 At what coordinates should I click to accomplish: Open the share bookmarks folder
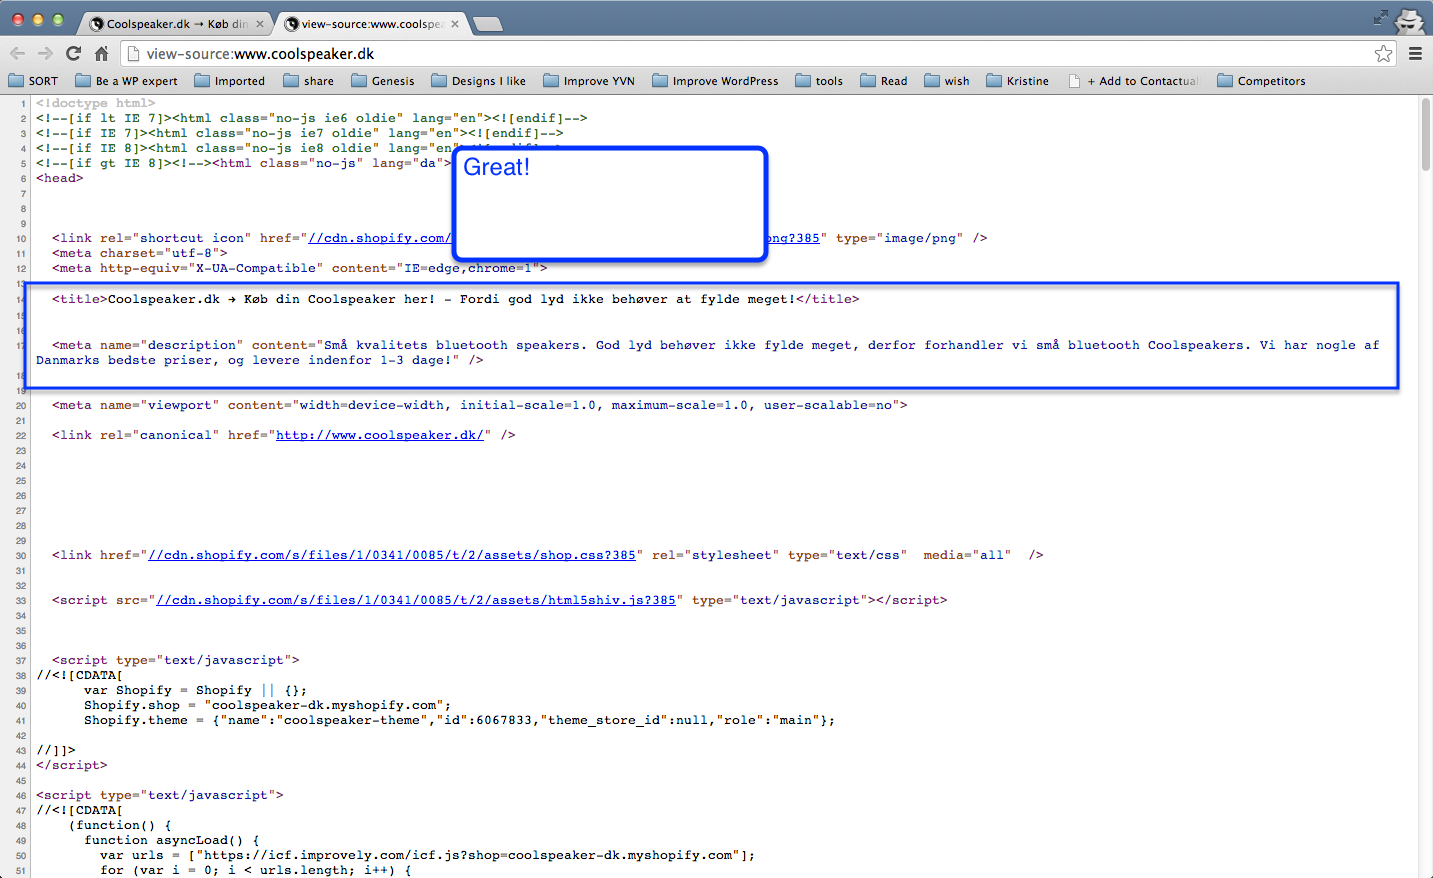tap(309, 81)
